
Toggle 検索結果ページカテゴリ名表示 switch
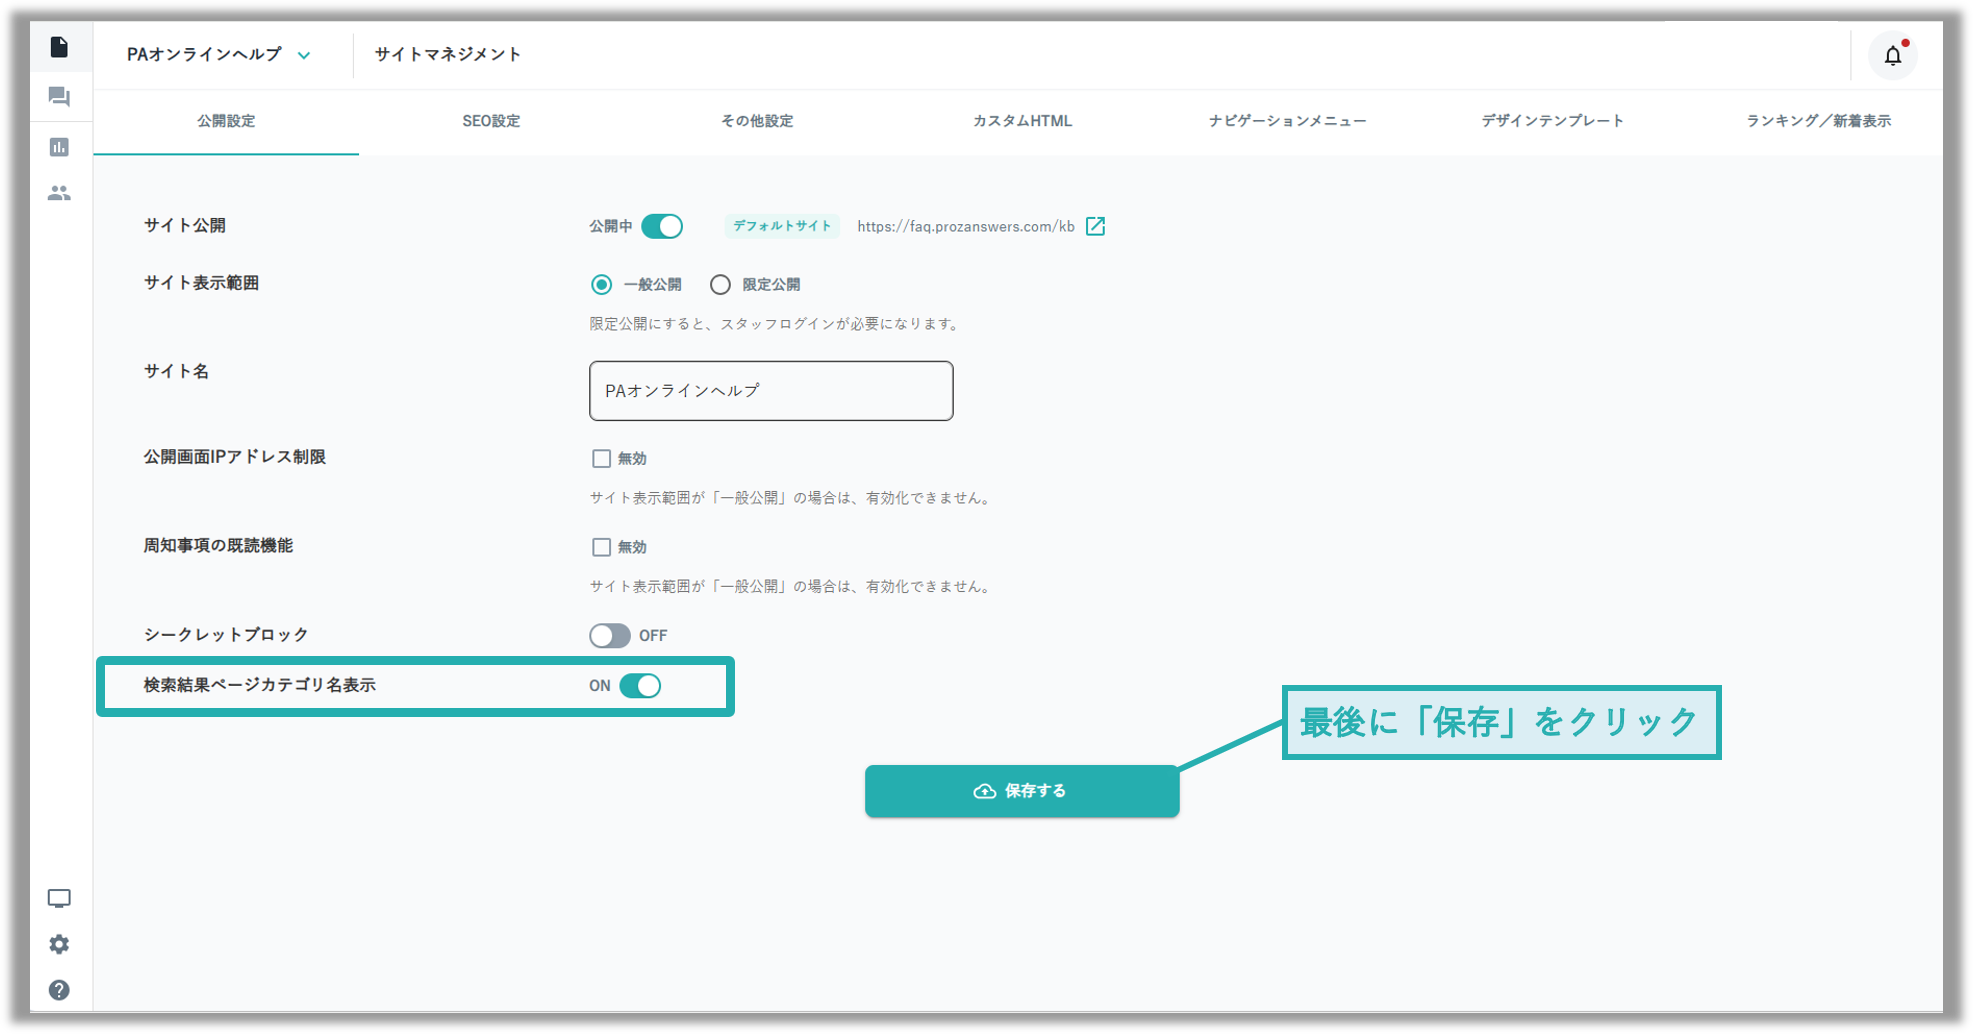pos(640,686)
